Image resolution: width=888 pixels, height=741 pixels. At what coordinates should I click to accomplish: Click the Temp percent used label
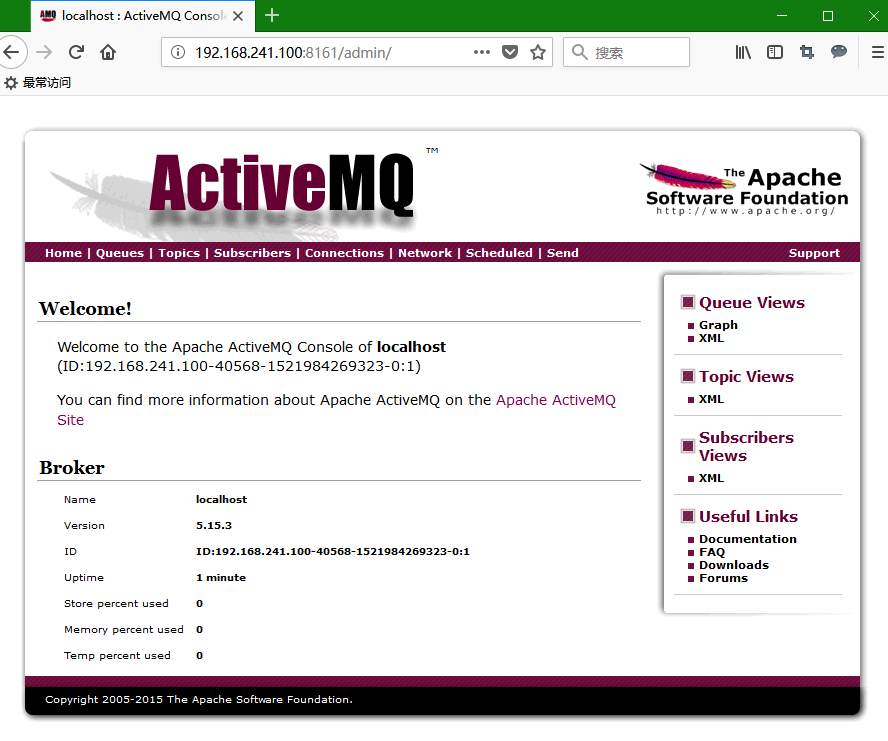[x=117, y=655]
